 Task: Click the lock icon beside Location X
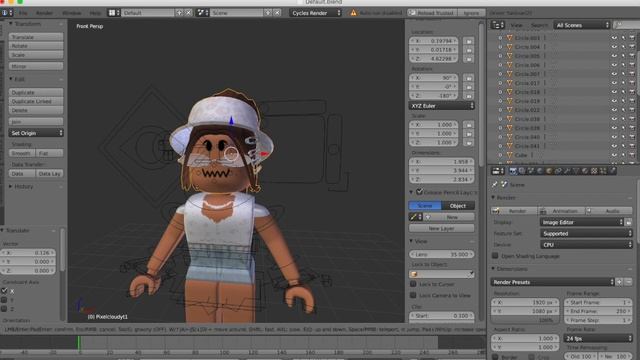coord(469,41)
